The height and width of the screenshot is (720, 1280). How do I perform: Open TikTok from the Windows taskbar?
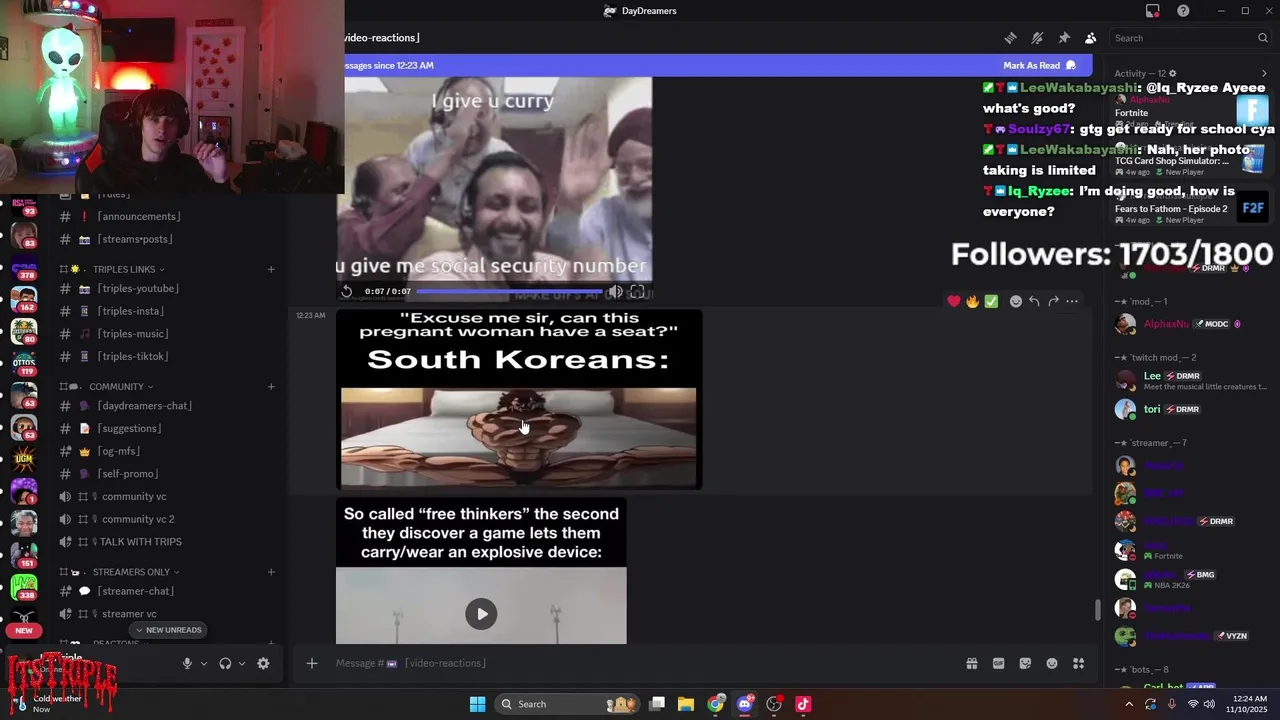click(x=803, y=704)
